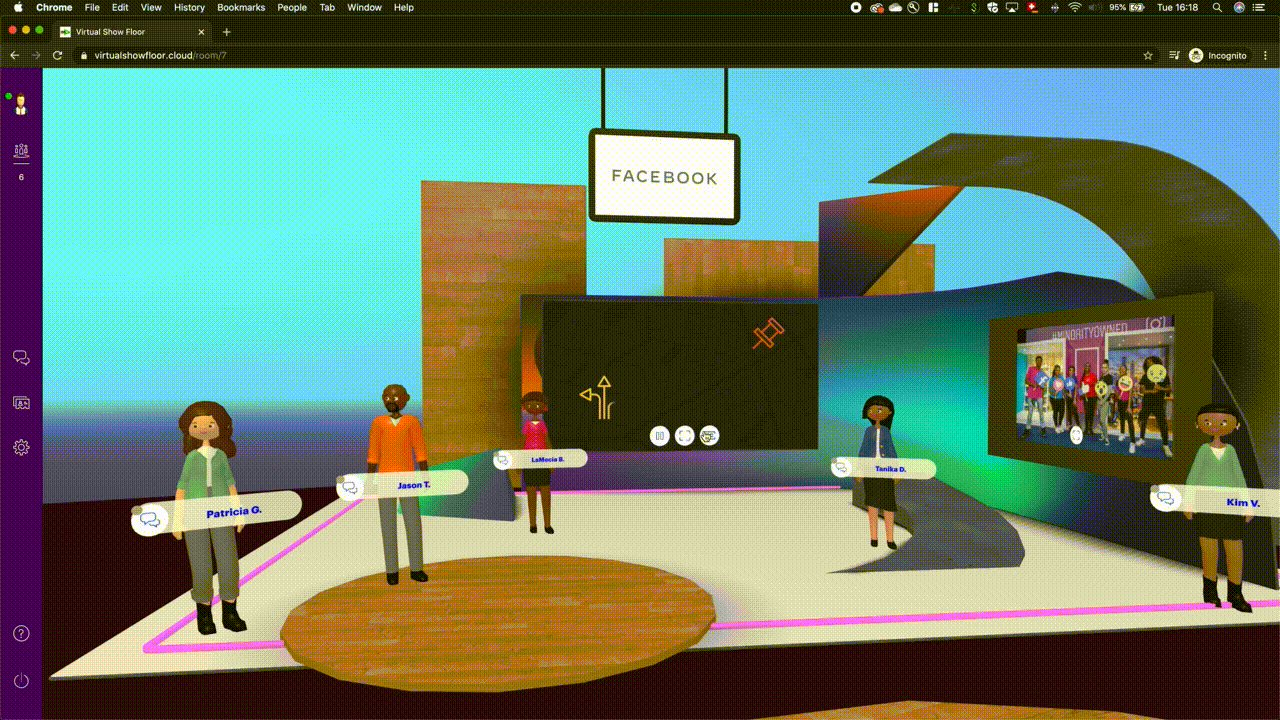
Task: Go back to the previous page
Action: click(x=14, y=55)
